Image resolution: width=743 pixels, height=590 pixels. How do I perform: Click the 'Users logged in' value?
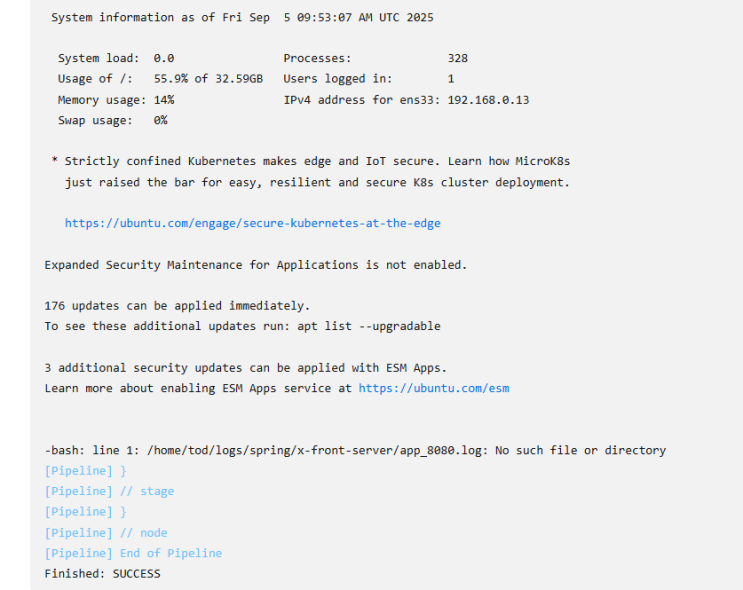coord(451,79)
